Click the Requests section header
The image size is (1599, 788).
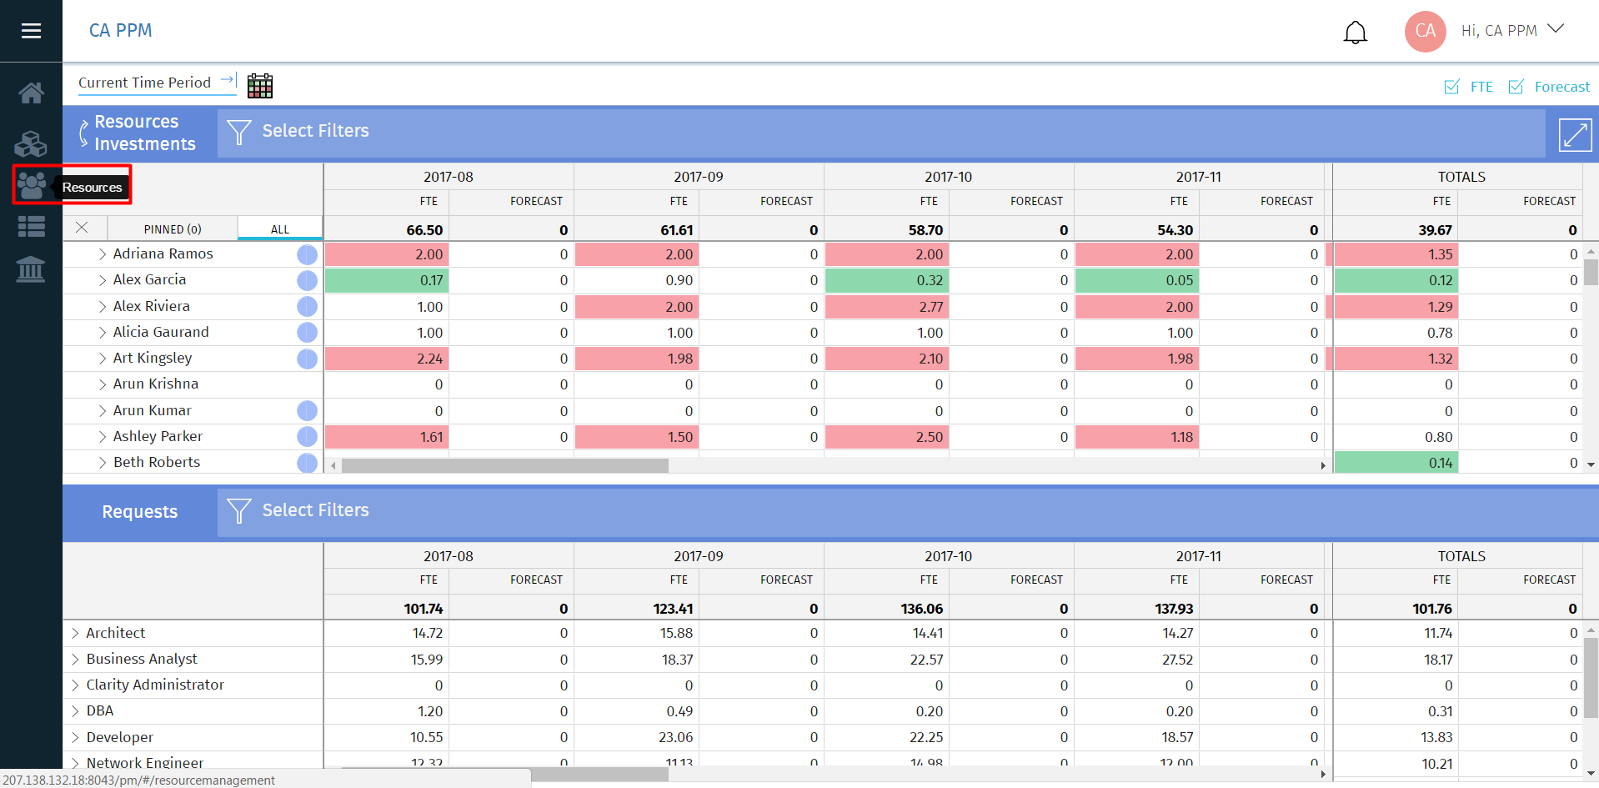tap(140, 512)
